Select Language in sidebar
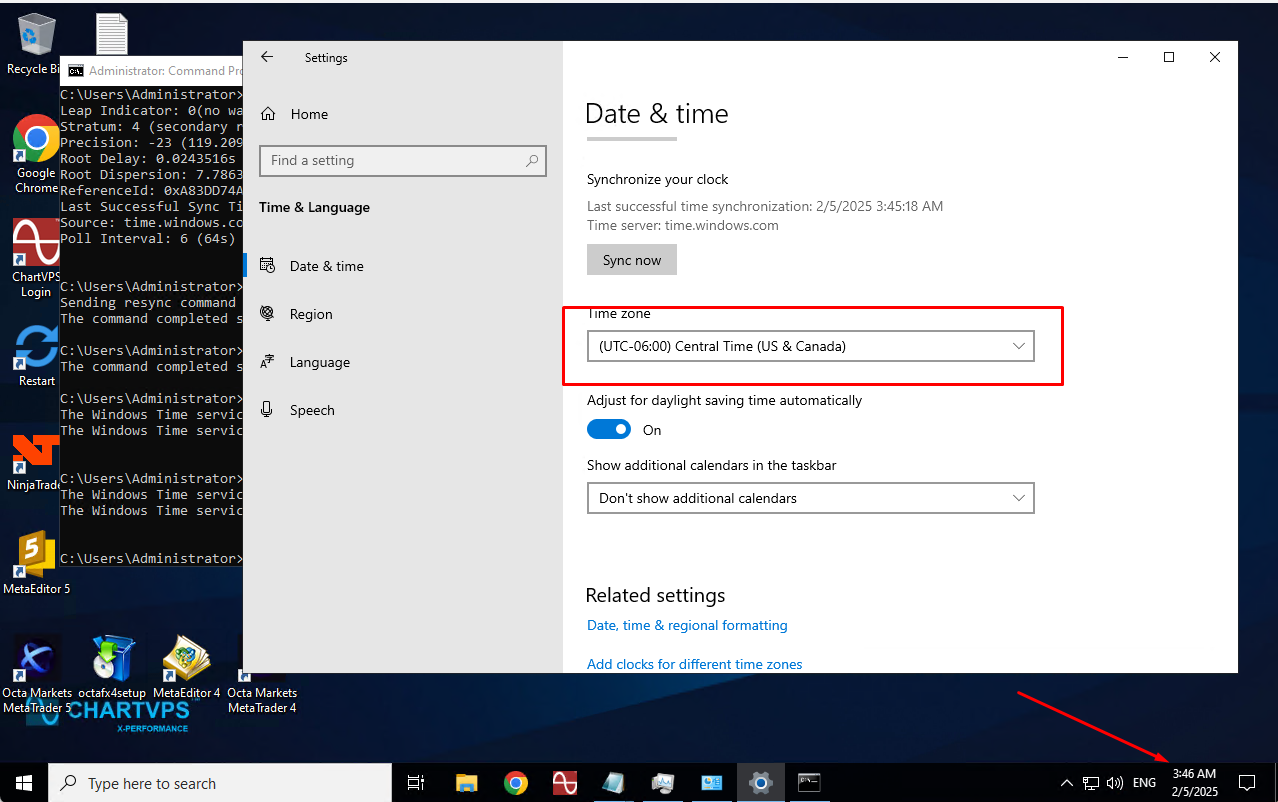 403,362
